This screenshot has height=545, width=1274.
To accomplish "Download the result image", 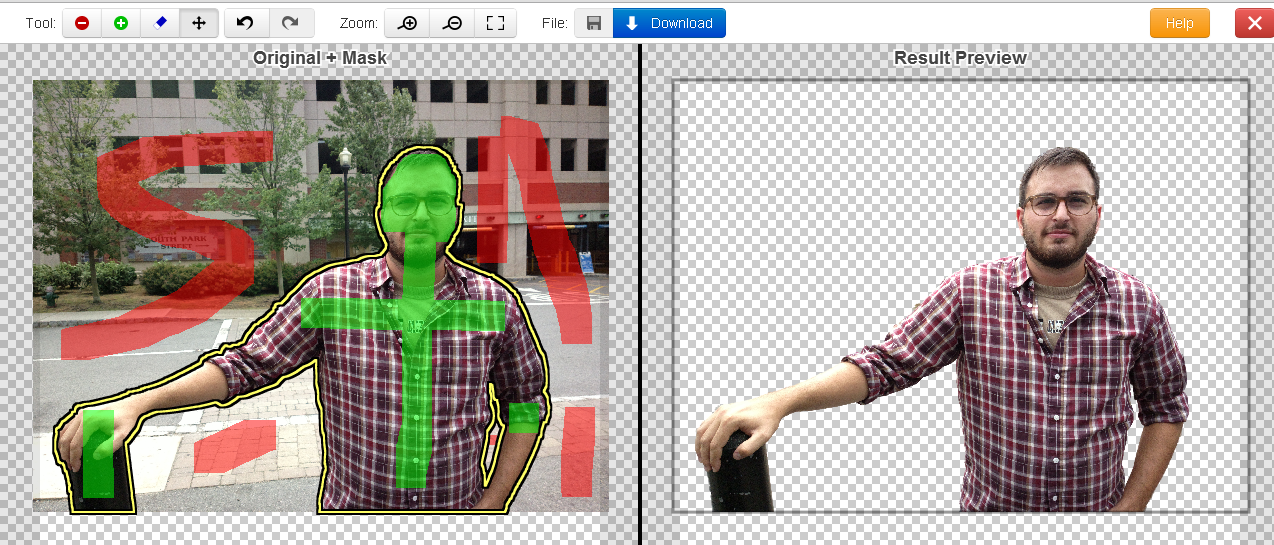I will [x=669, y=23].
